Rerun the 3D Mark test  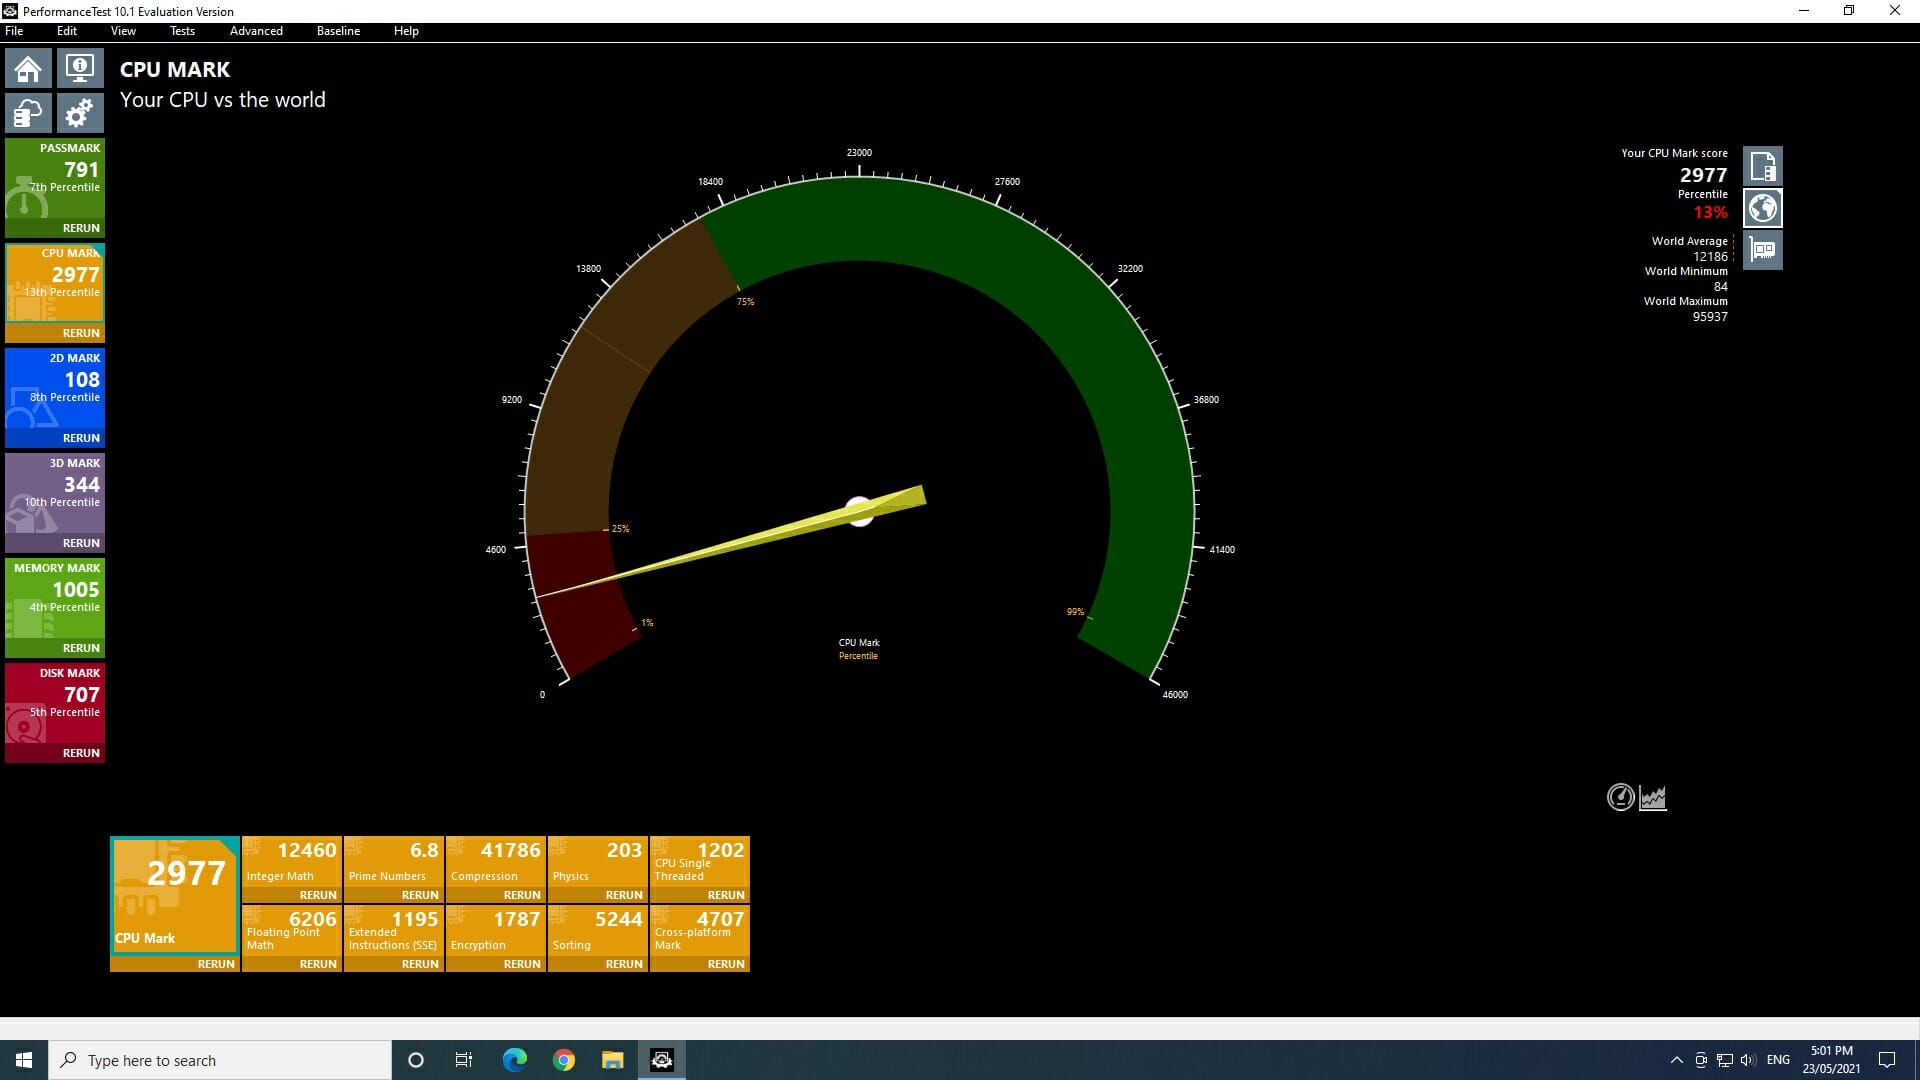[81, 543]
